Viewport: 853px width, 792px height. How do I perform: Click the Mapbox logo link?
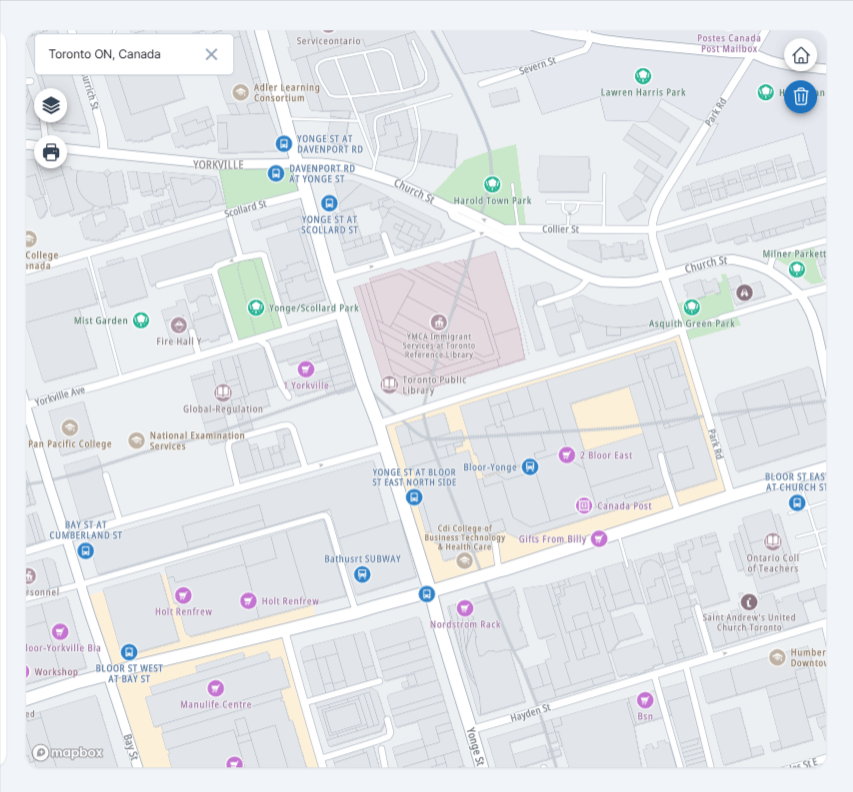[x=67, y=752]
